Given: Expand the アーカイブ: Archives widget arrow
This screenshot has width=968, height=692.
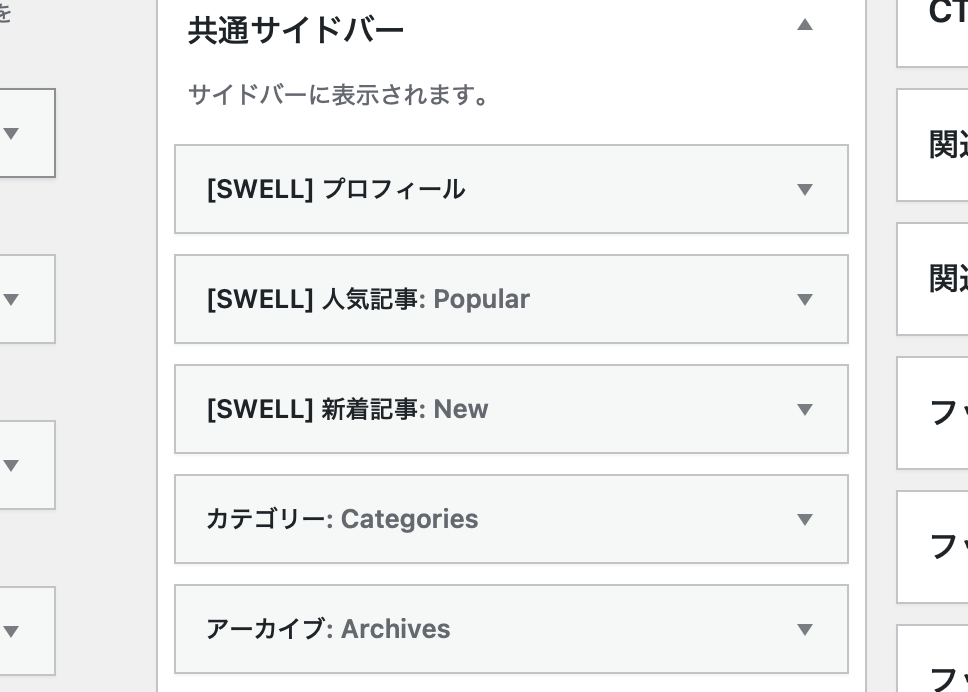Looking at the screenshot, I should (805, 630).
